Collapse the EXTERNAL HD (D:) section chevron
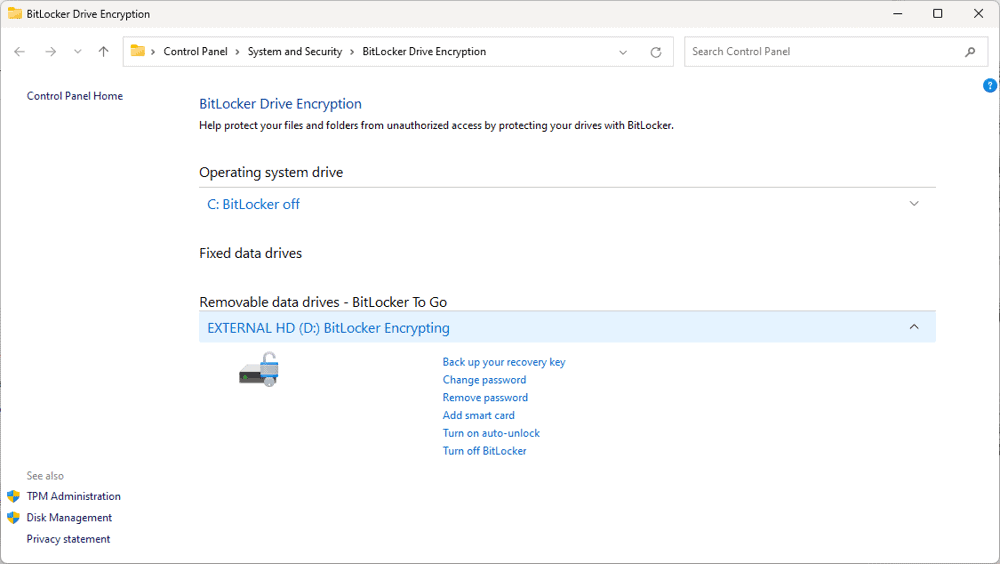Image resolution: width=1000 pixels, height=564 pixels. point(914,327)
